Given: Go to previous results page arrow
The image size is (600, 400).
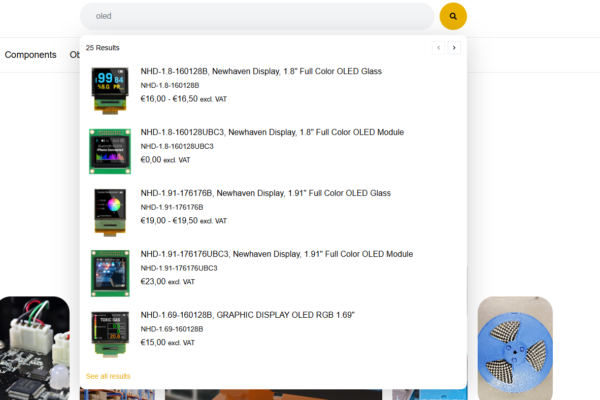Looking at the screenshot, I should [x=439, y=48].
